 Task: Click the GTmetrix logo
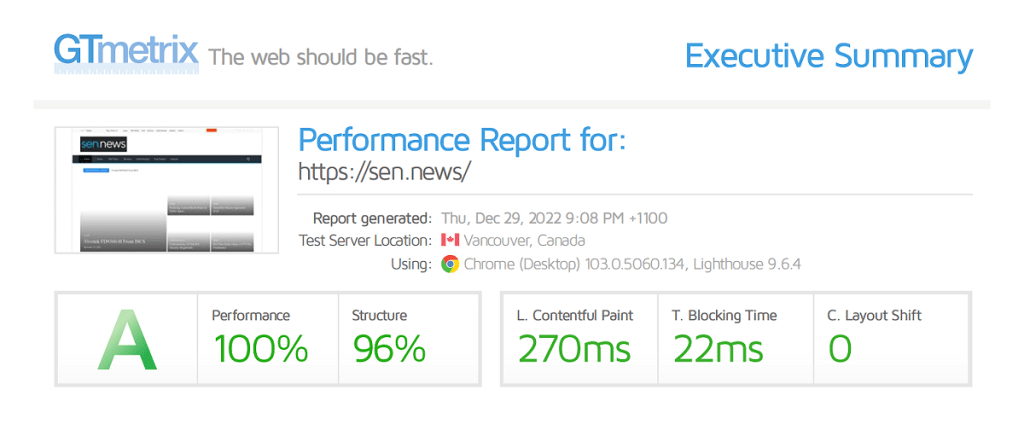pyautogui.click(x=126, y=51)
